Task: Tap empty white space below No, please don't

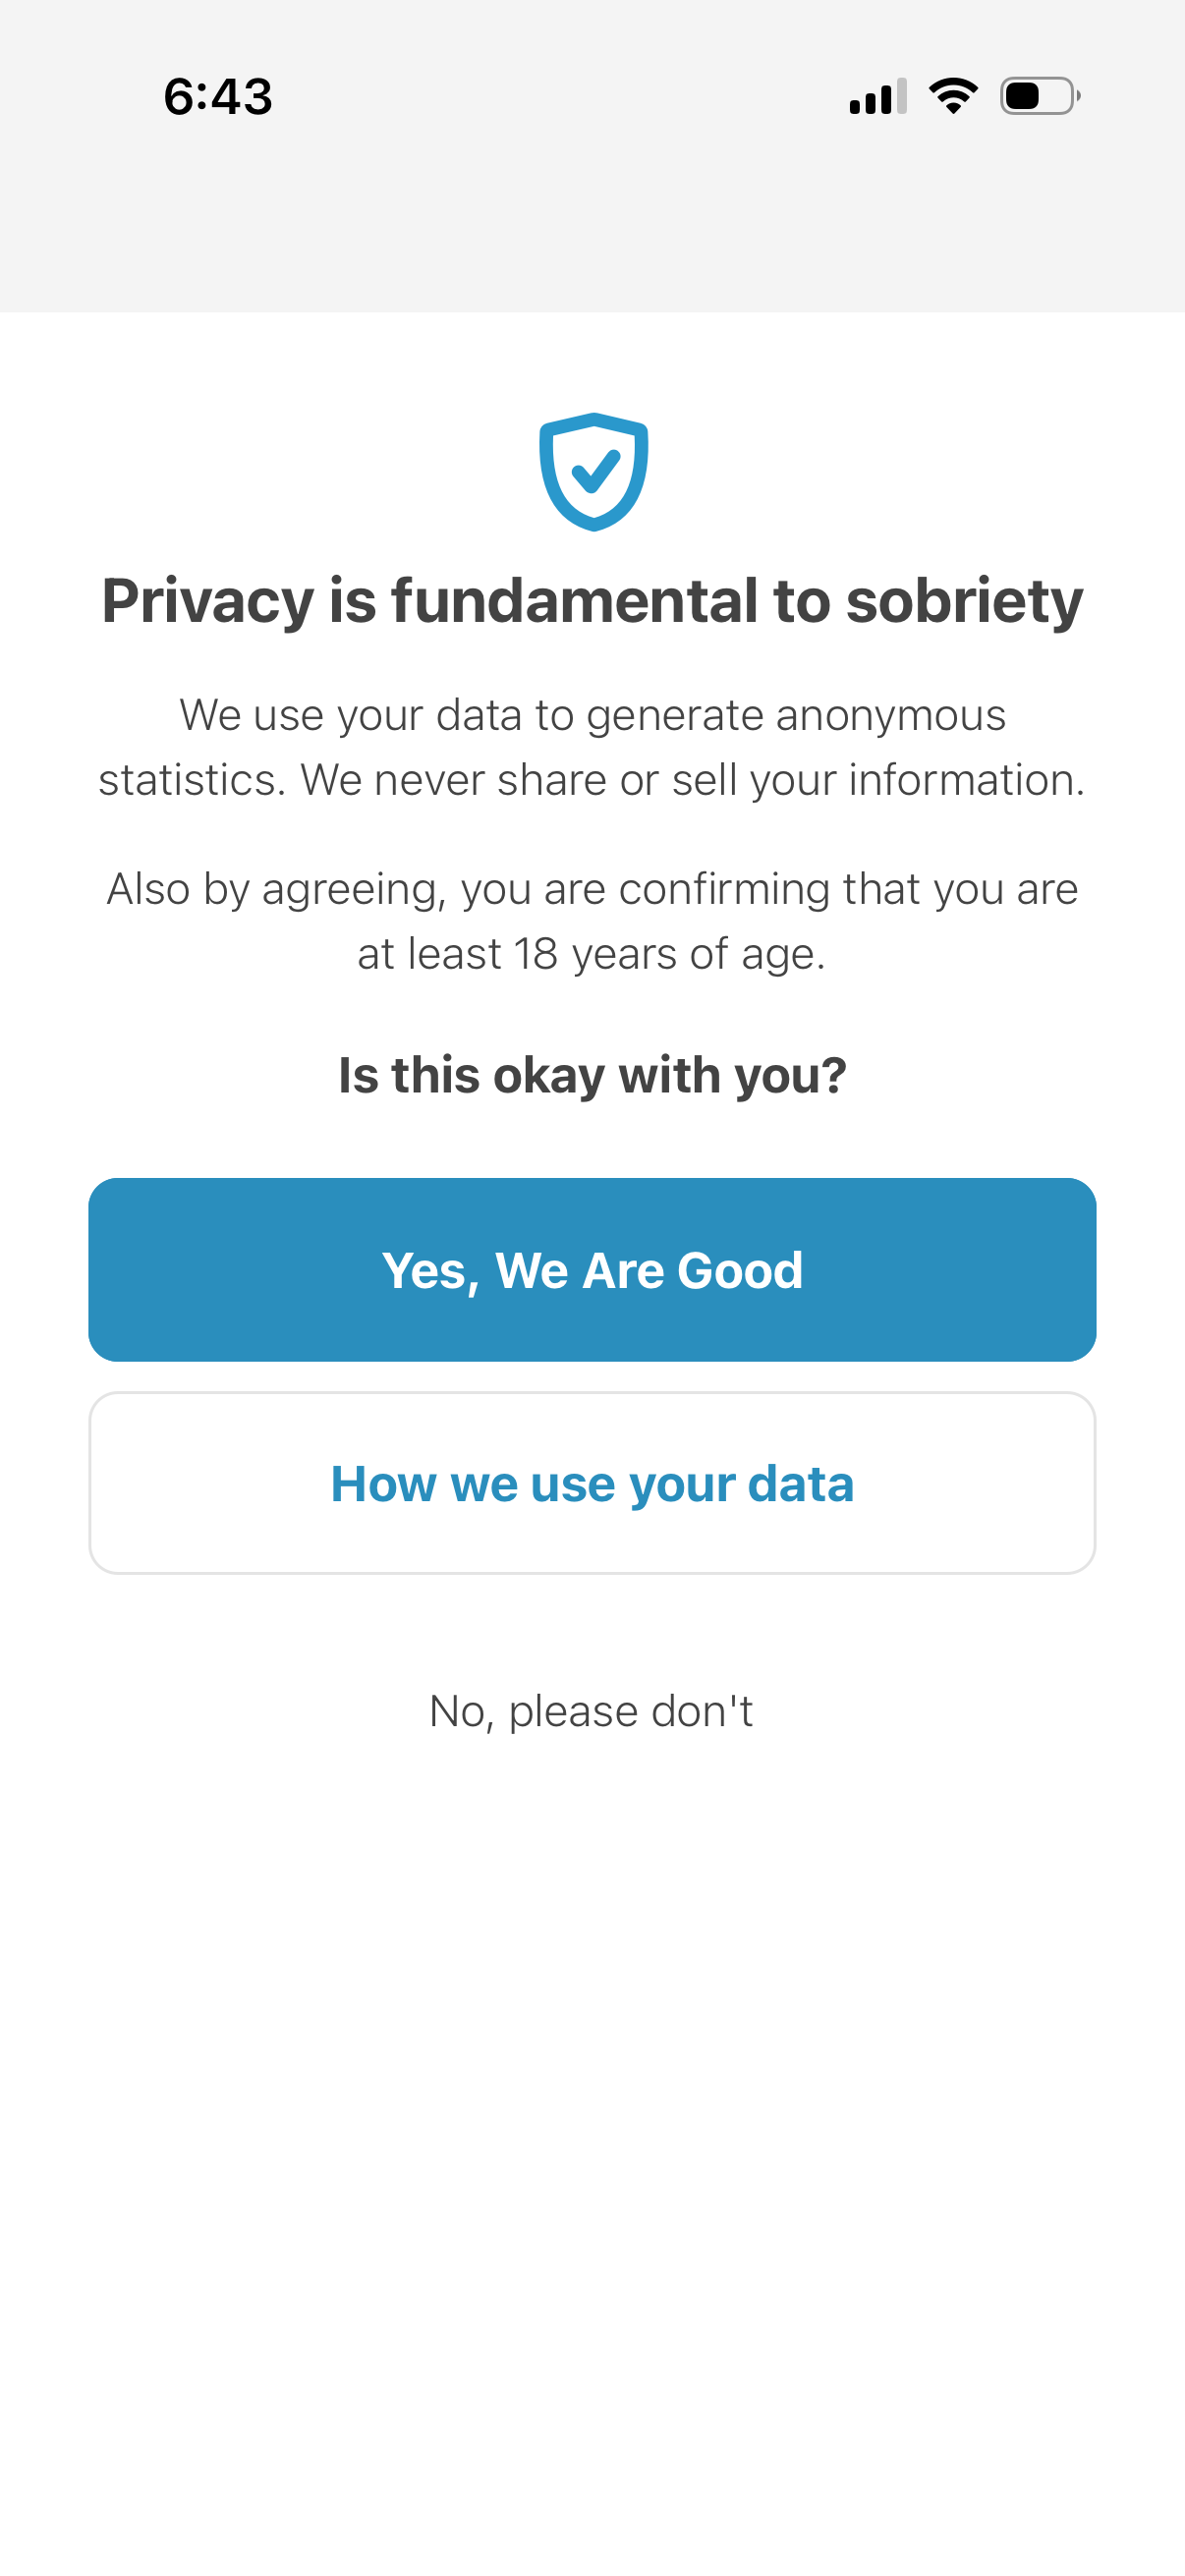Action: click(592, 2100)
